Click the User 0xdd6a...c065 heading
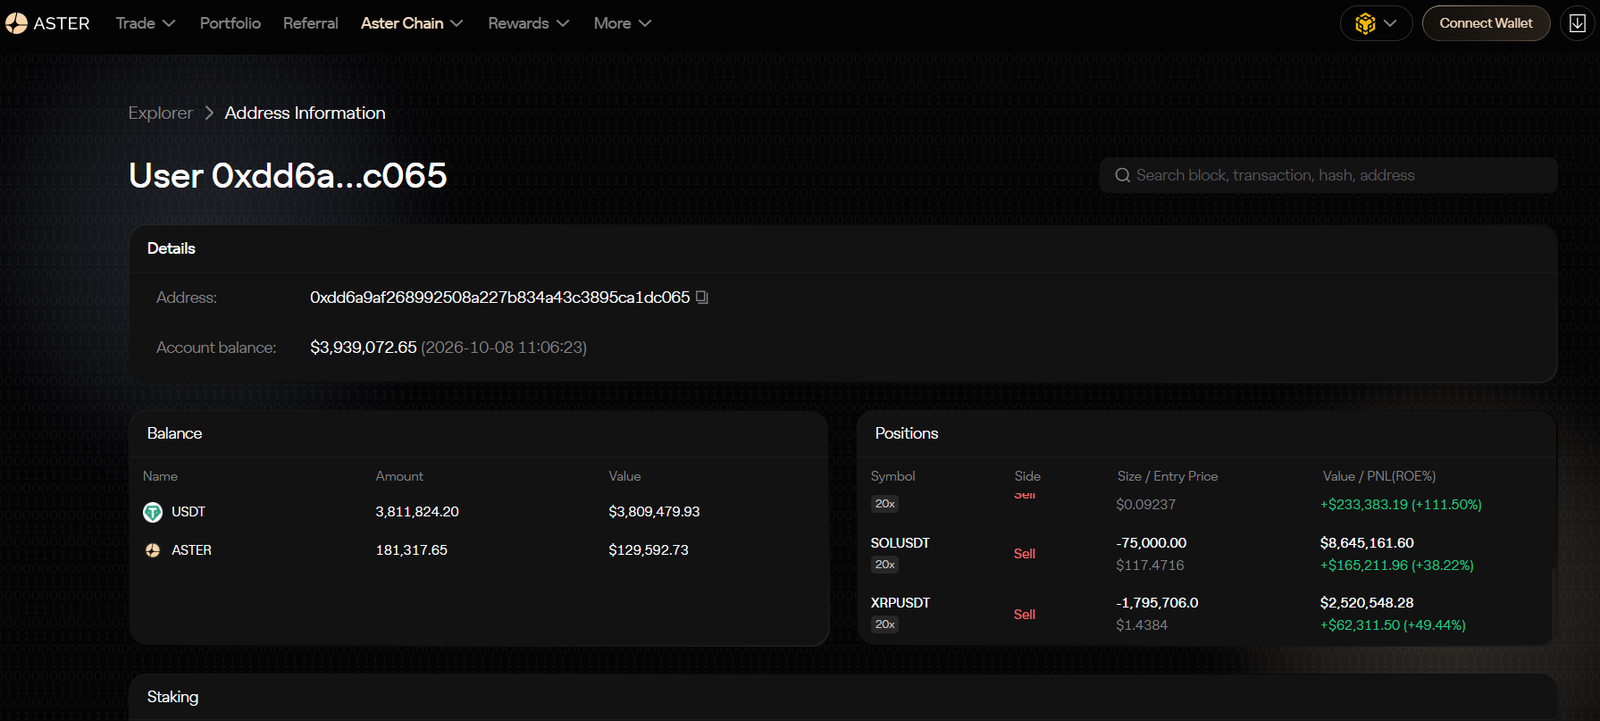Viewport: 1600px width, 721px height. (x=288, y=175)
